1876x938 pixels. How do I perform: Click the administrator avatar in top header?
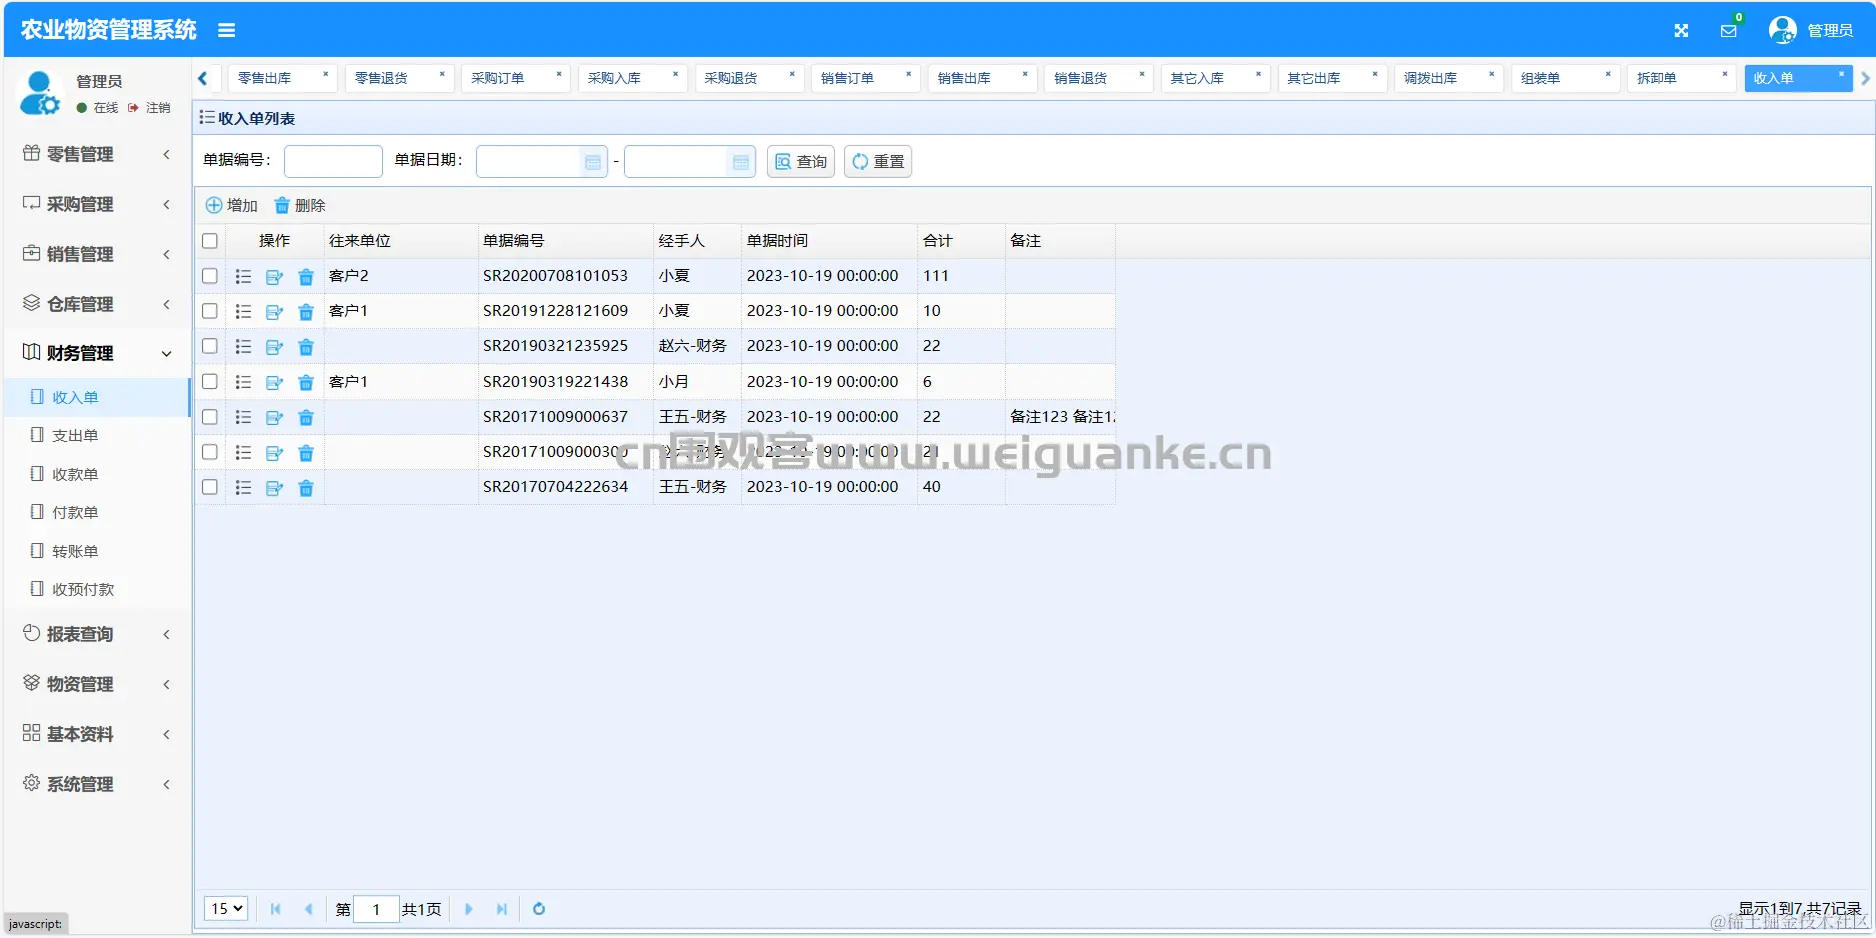[1782, 30]
